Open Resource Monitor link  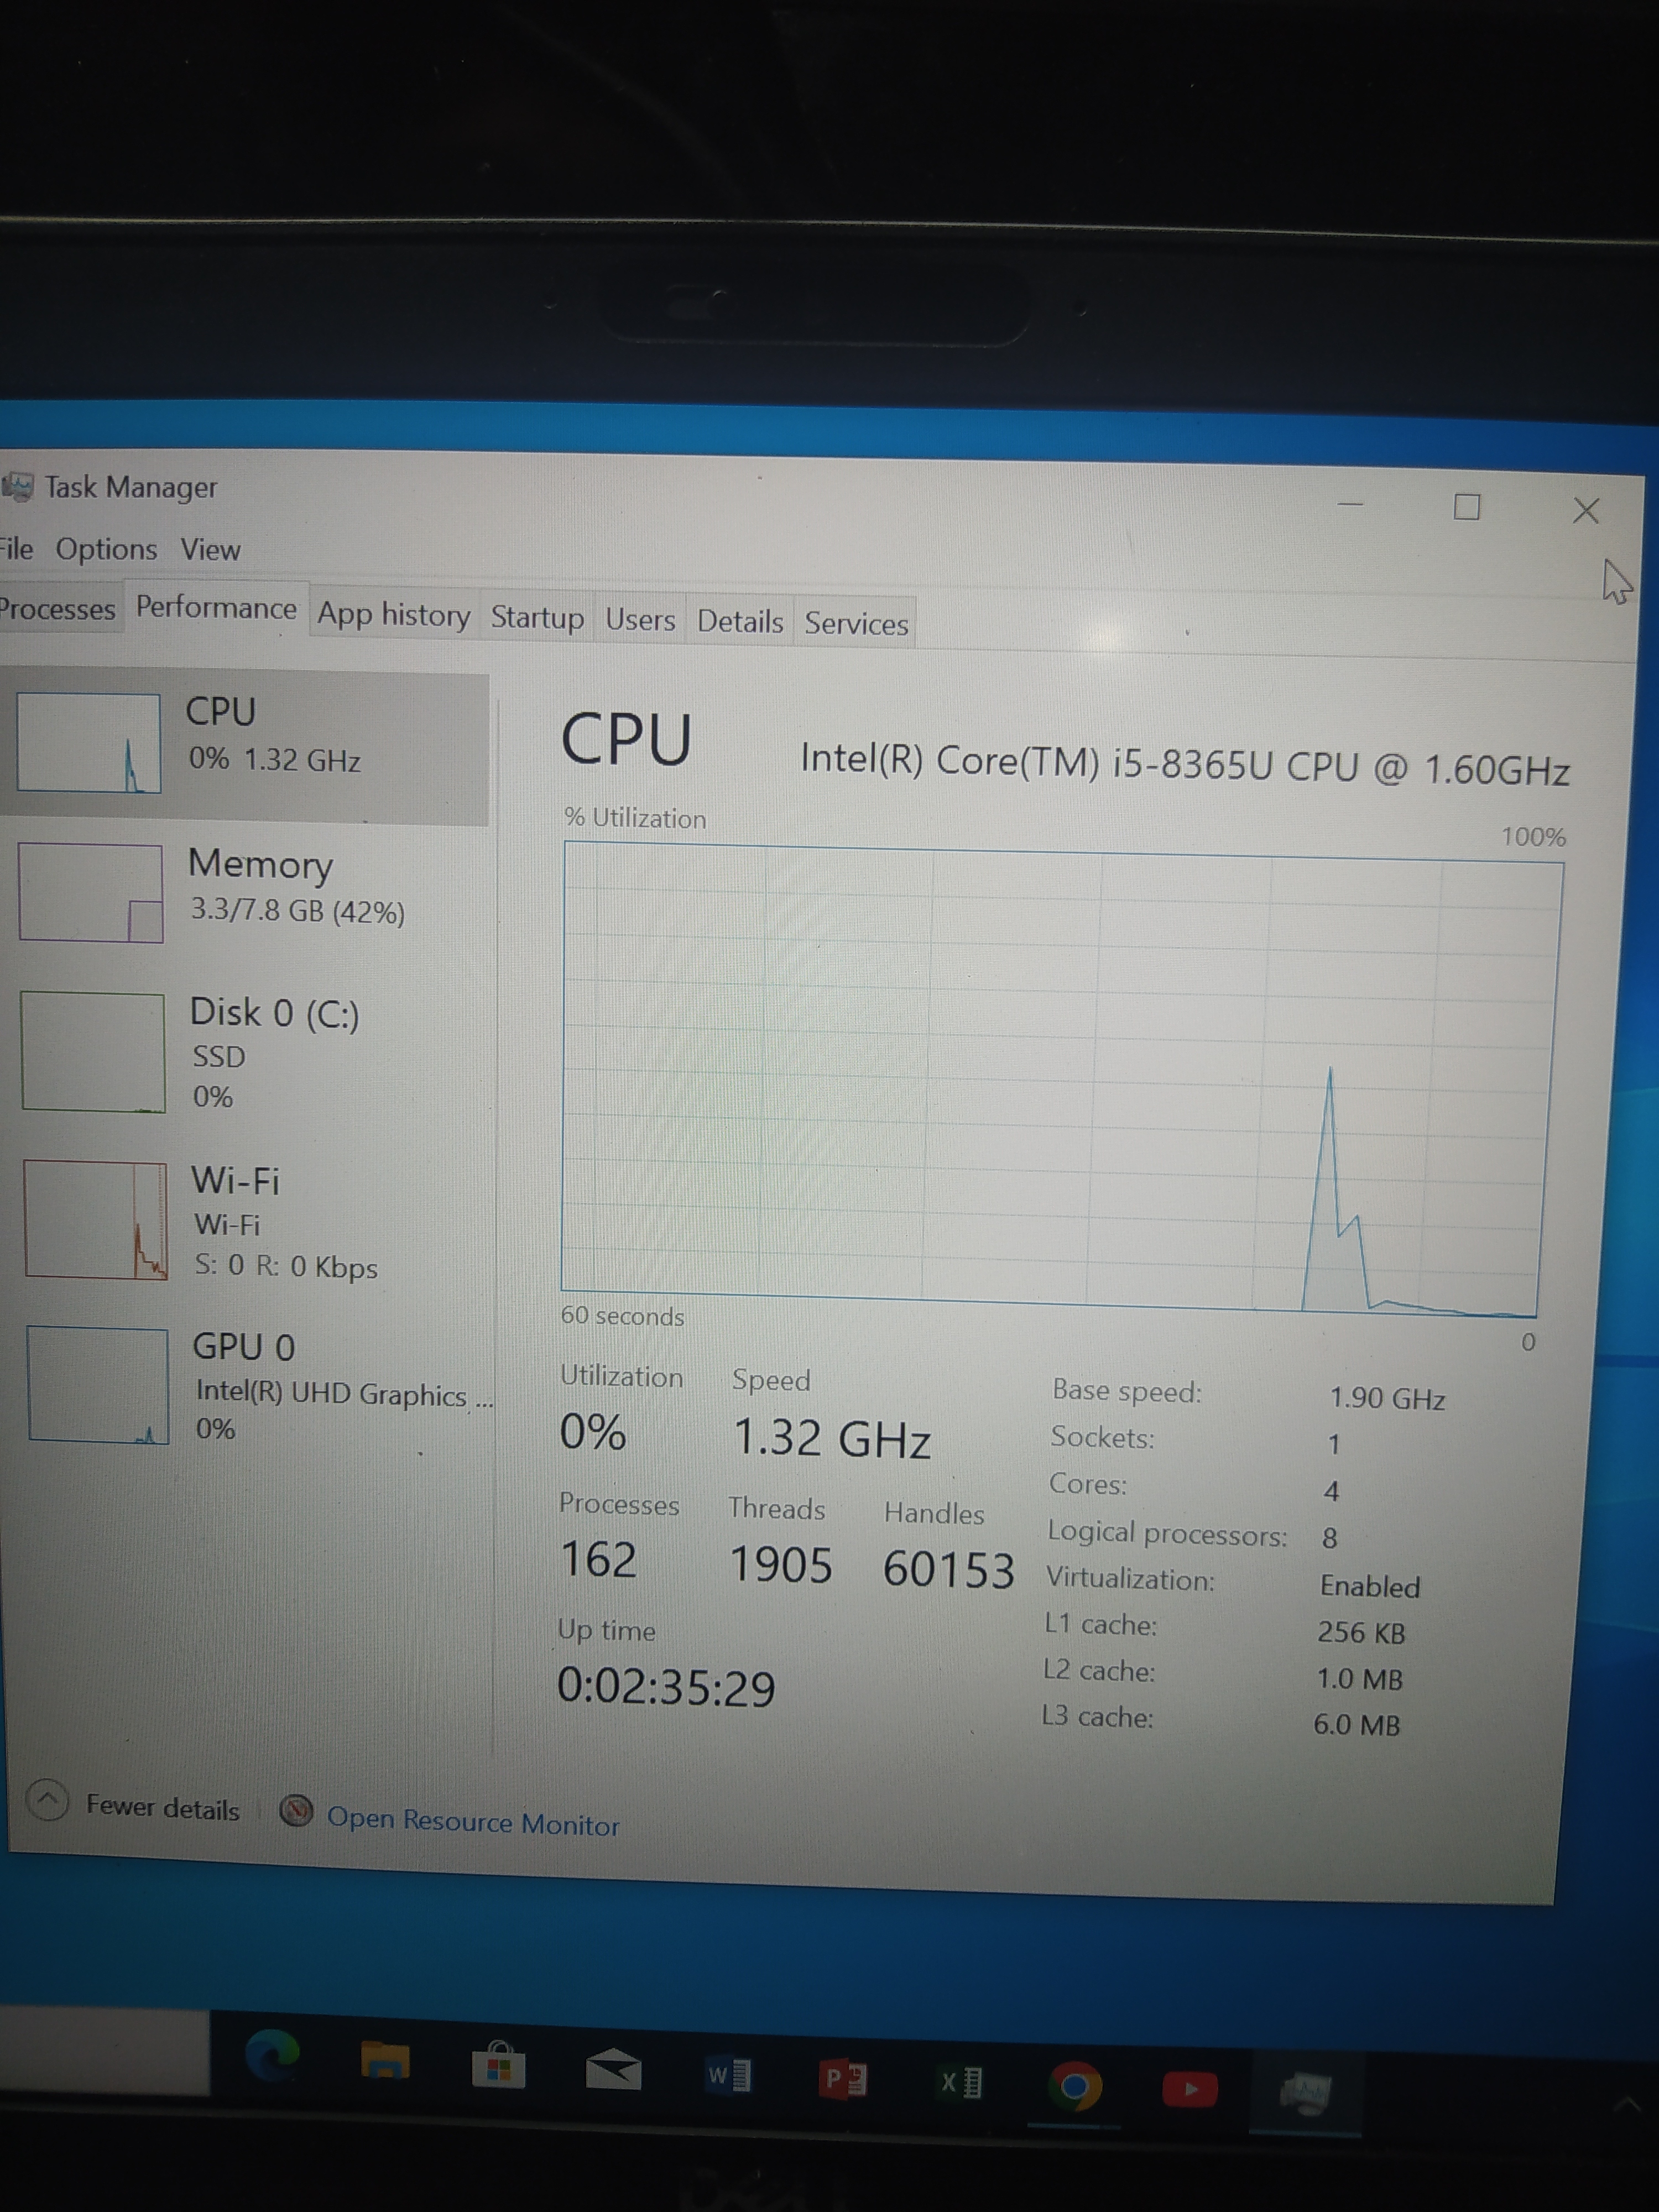point(472,1821)
